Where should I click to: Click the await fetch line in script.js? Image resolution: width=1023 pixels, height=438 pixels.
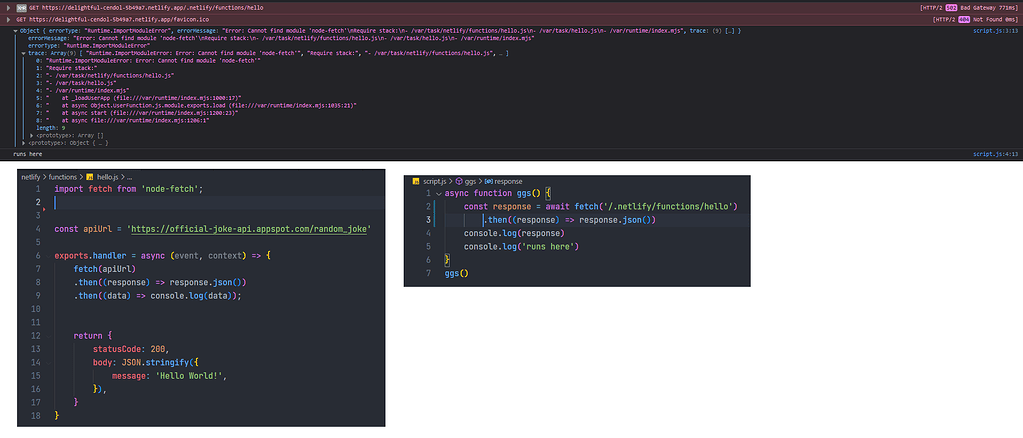pos(600,206)
